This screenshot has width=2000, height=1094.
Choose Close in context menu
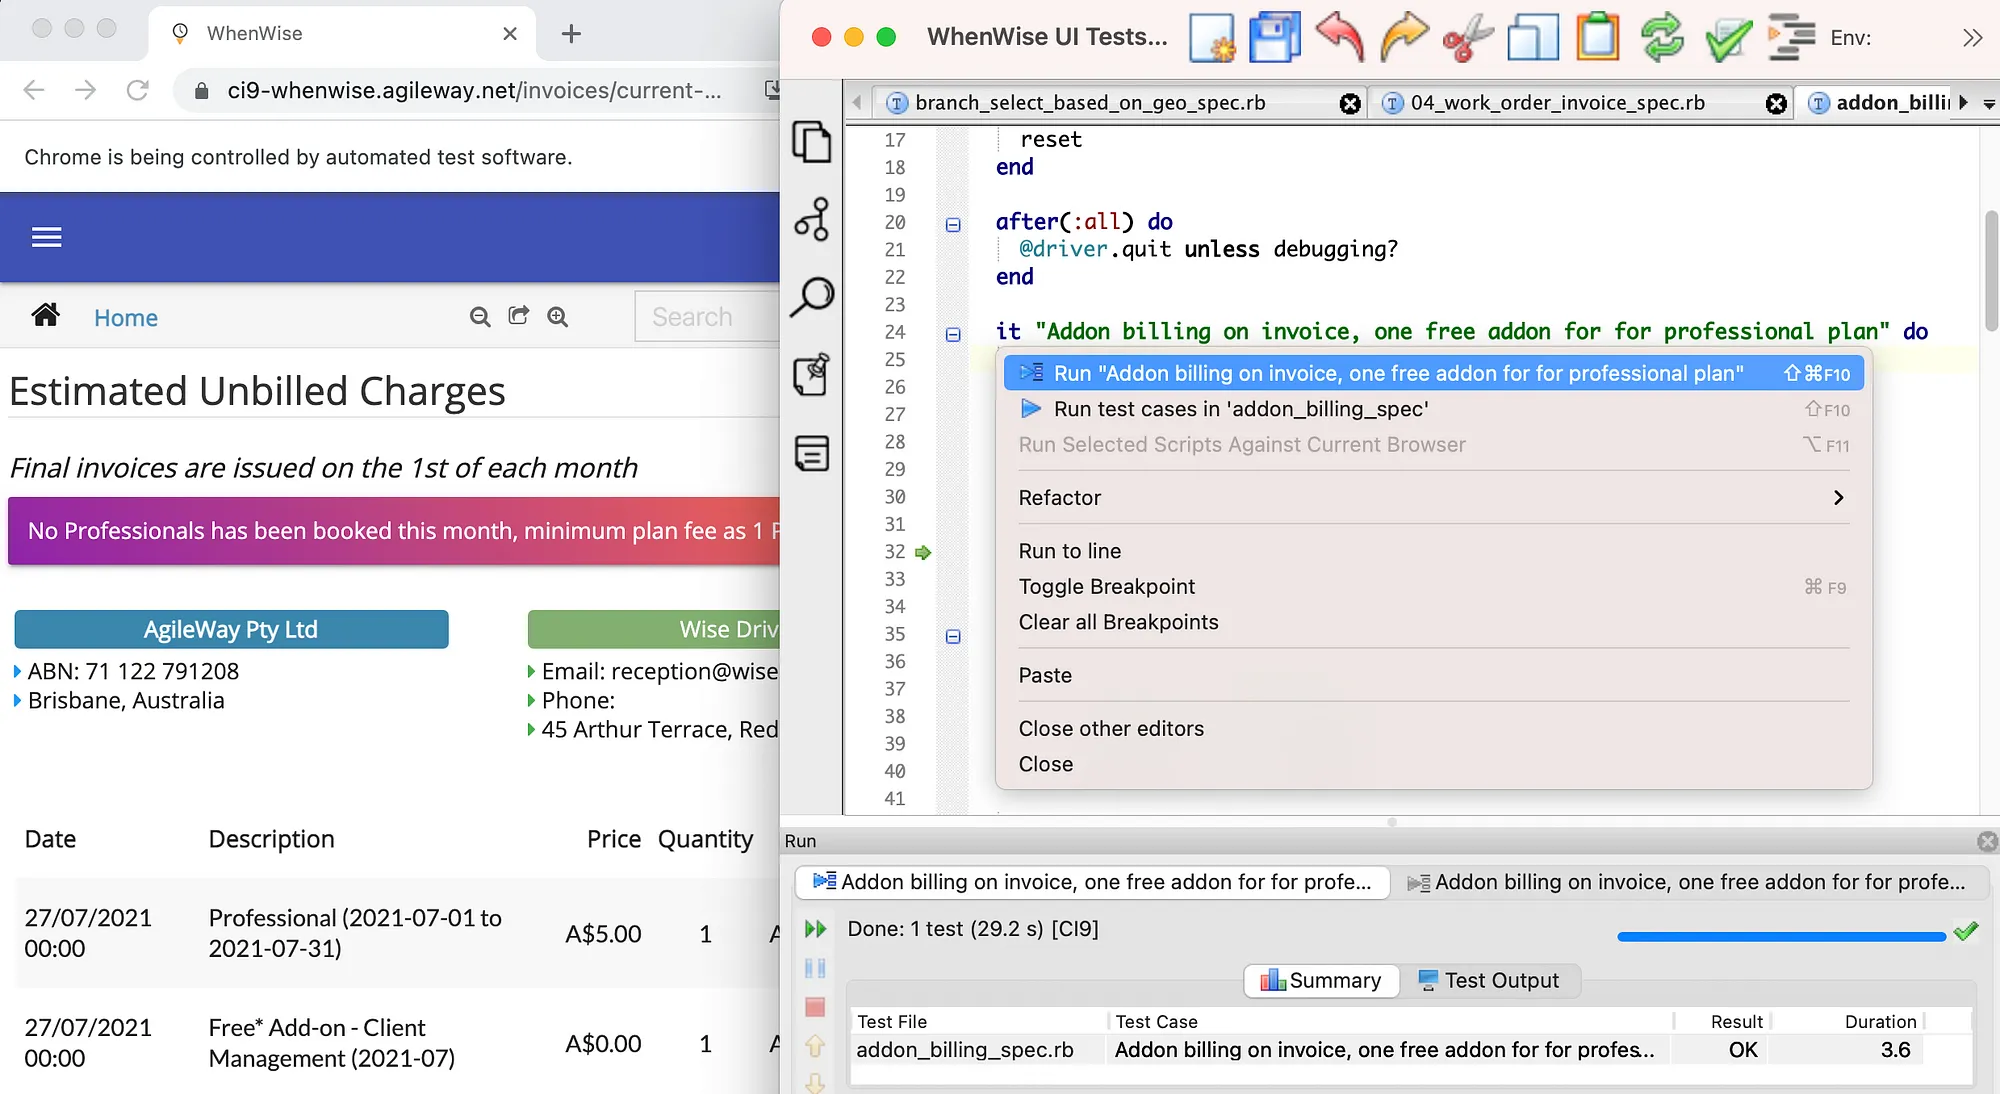(x=1434, y=764)
